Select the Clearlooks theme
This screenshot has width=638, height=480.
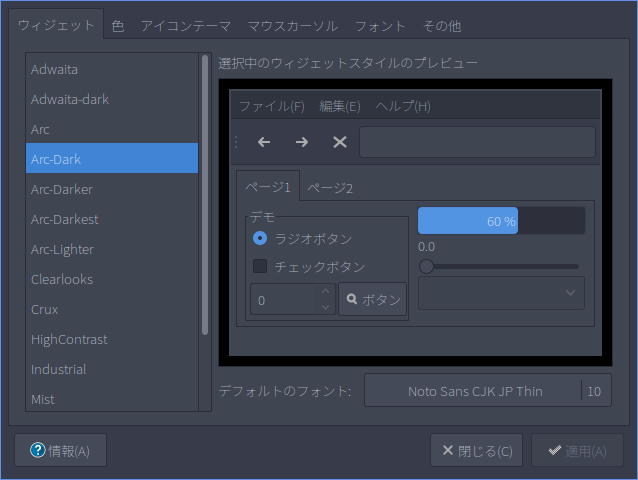pos(112,279)
